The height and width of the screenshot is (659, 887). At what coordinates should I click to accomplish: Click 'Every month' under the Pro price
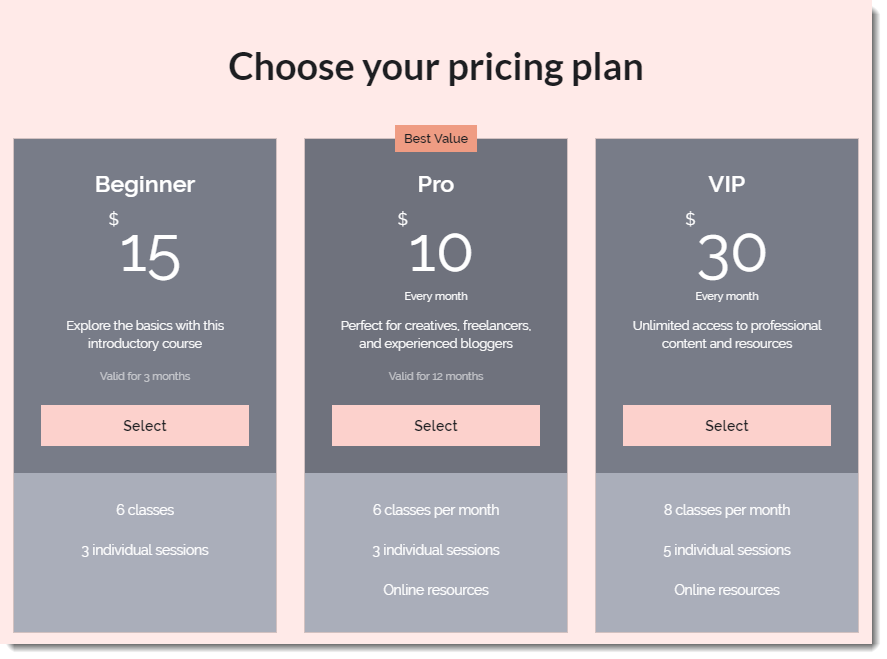[x=435, y=295]
